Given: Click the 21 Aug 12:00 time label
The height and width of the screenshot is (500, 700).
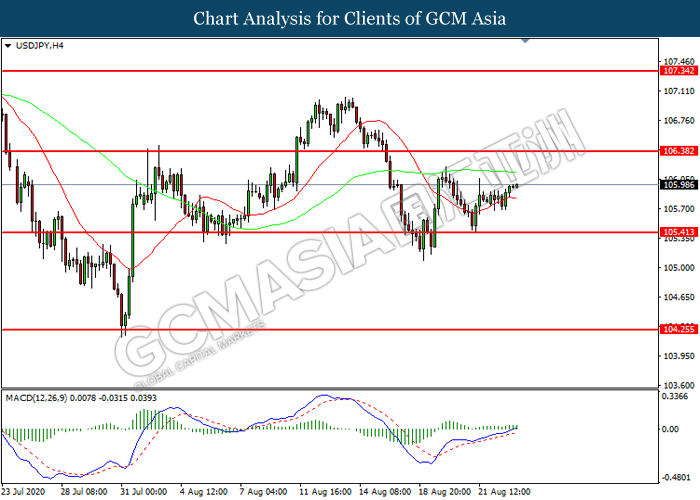Looking at the screenshot, I should click(504, 492).
